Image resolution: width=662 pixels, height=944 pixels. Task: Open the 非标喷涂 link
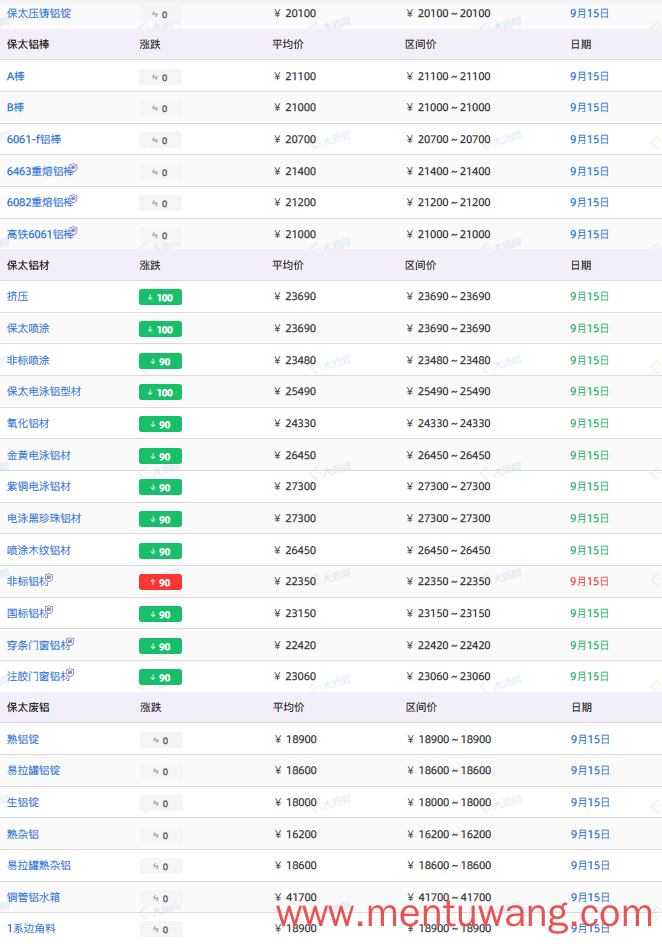(x=28, y=361)
